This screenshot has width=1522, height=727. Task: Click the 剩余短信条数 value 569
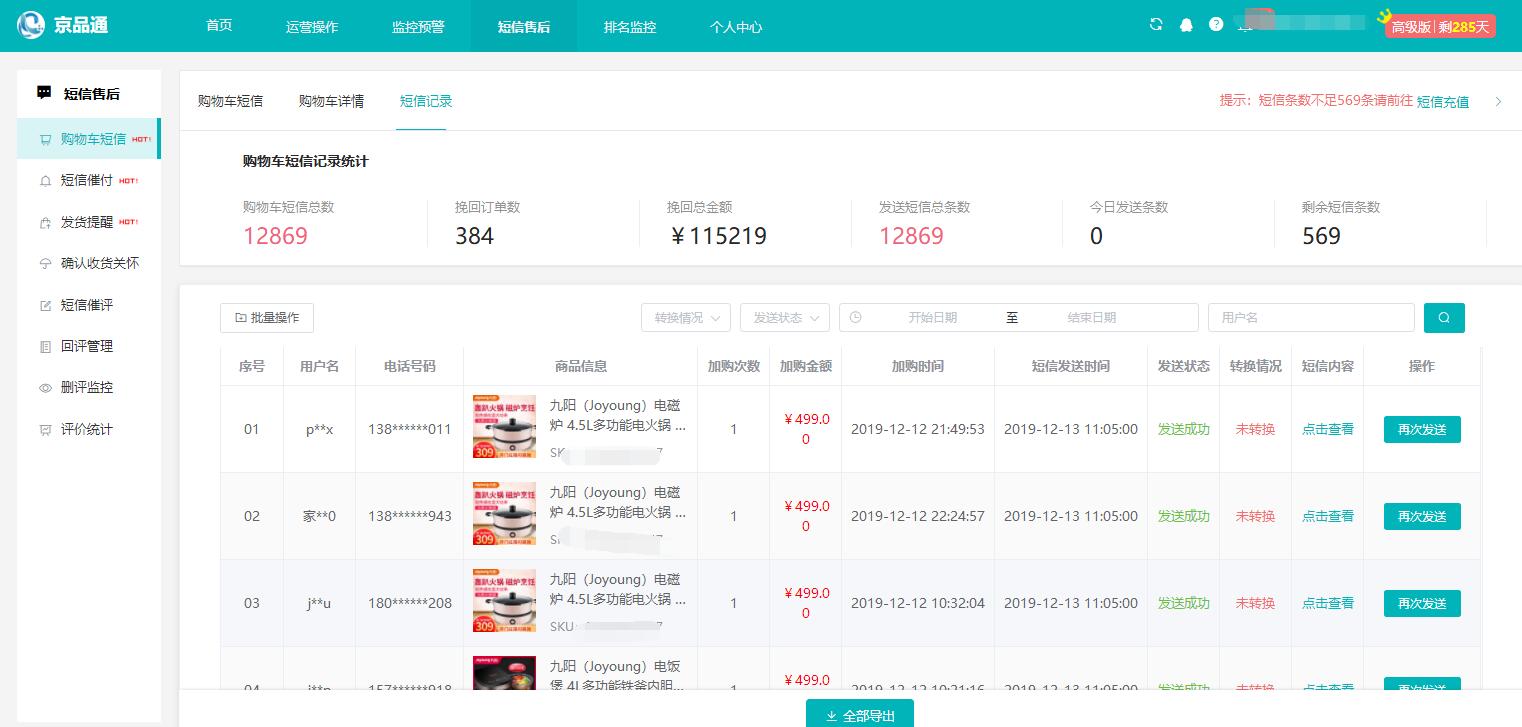click(x=1321, y=236)
